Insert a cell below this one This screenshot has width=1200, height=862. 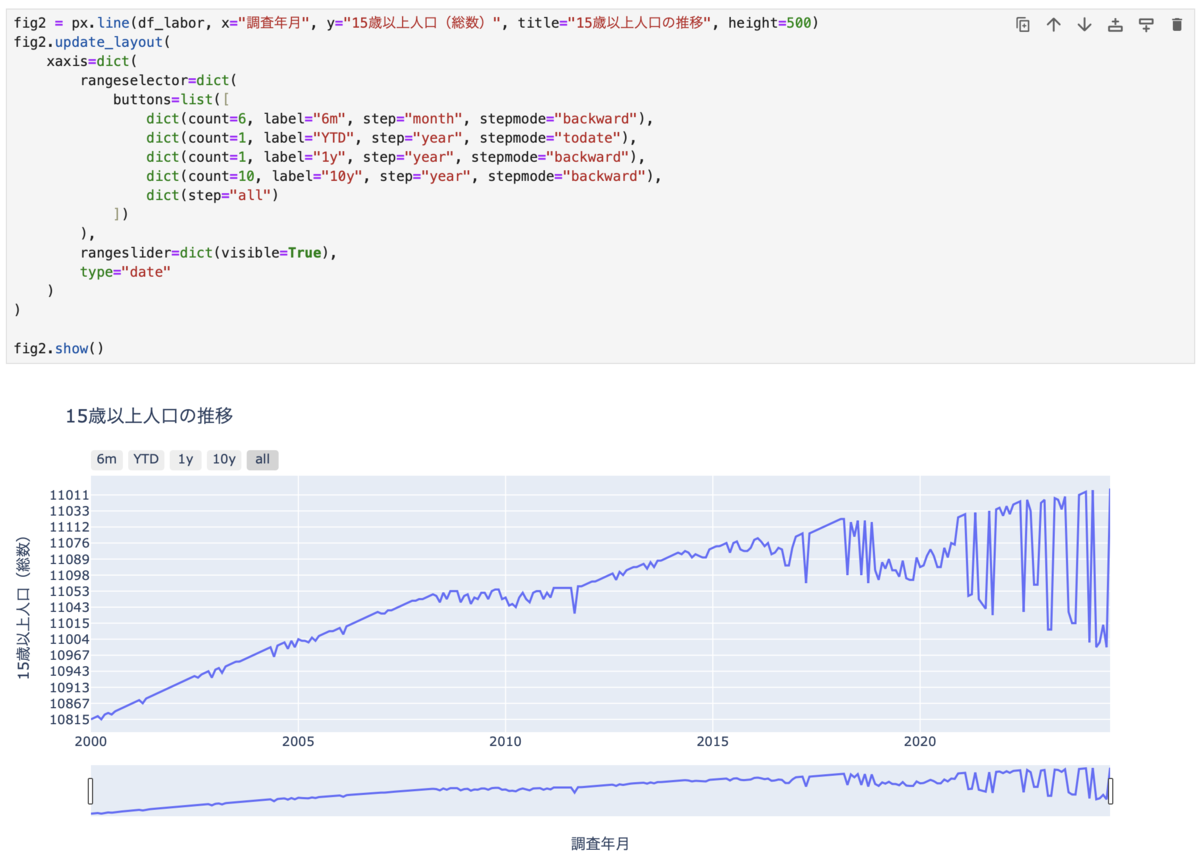pyautogui.click(x=1146, y=25)
